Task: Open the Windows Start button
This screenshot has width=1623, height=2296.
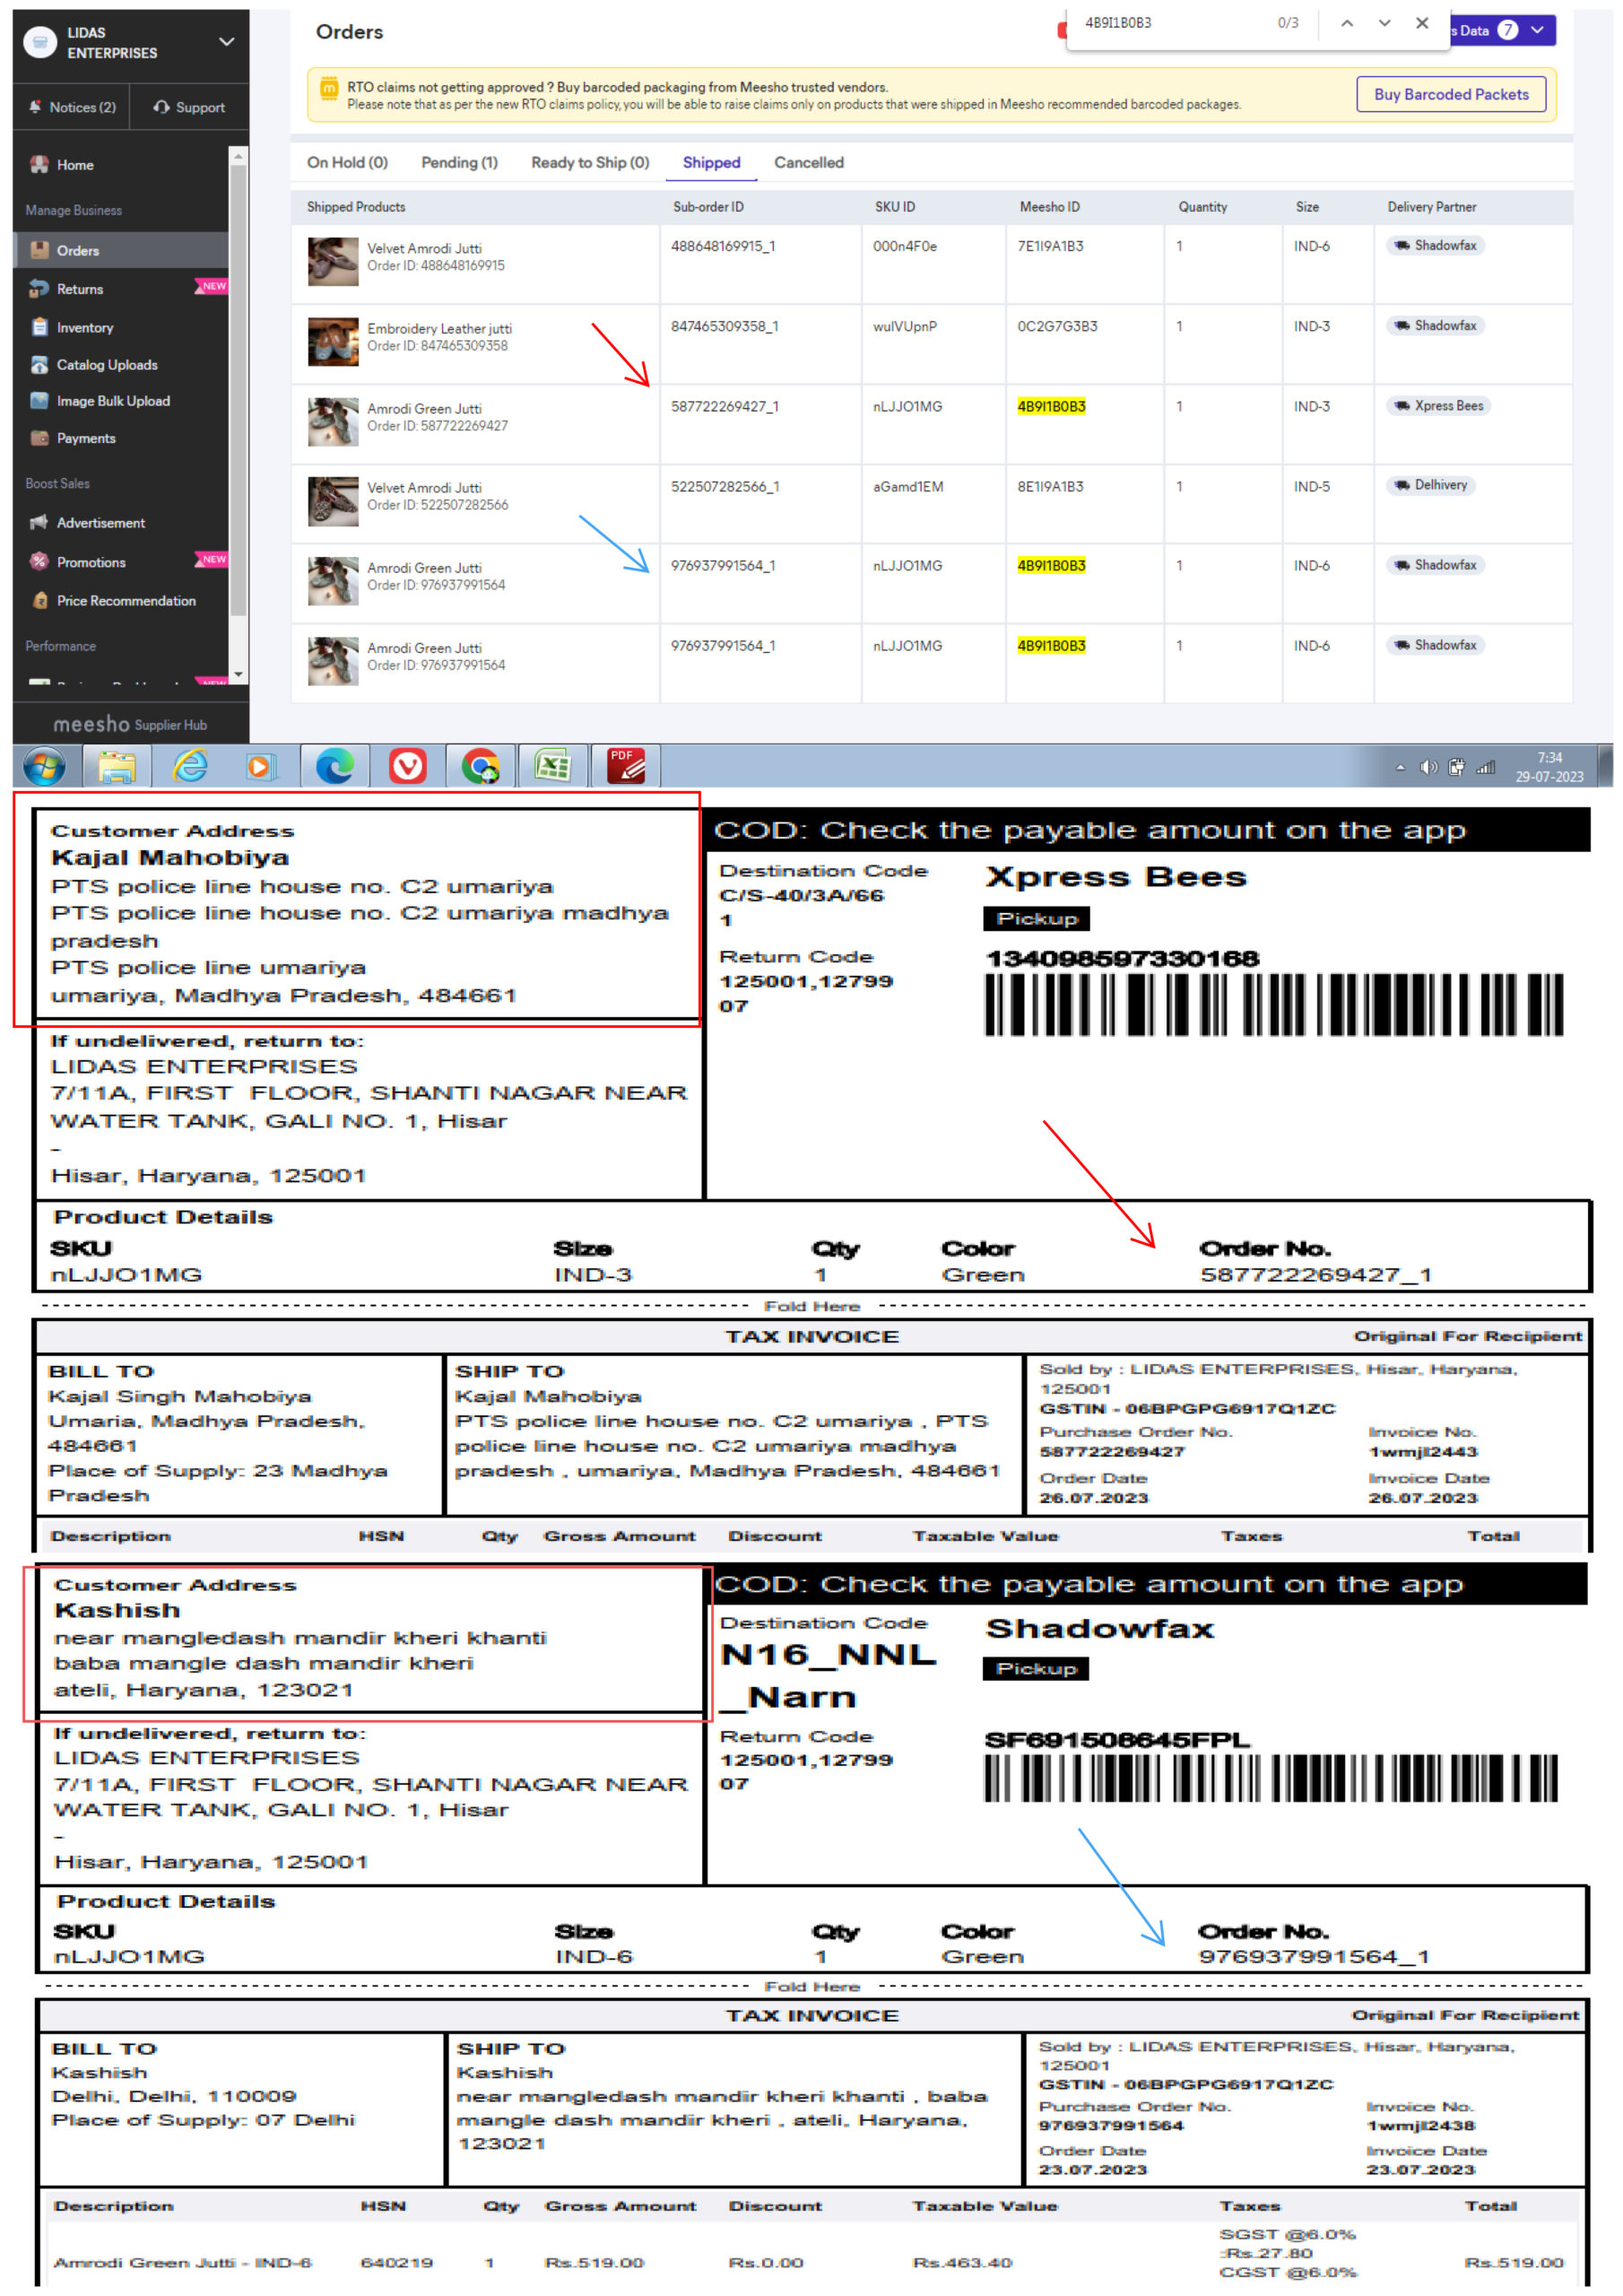Action: 44,767
